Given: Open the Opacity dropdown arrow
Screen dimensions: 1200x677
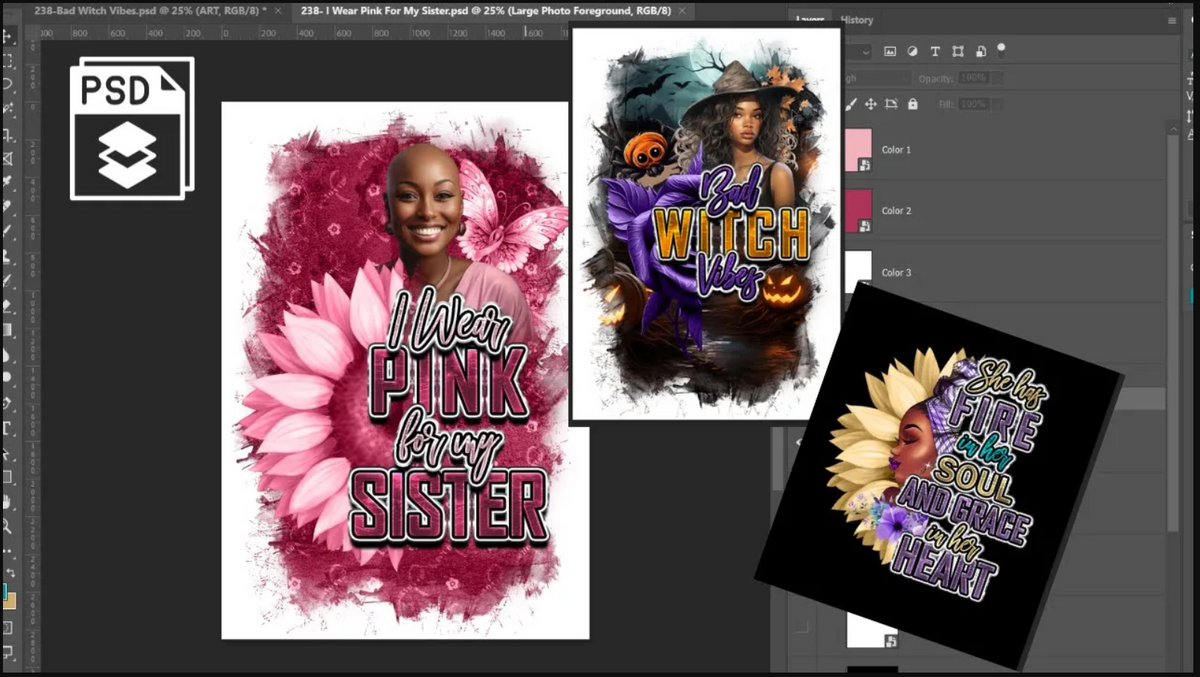Looking at the screenshot, I should [x=996, y=78].
